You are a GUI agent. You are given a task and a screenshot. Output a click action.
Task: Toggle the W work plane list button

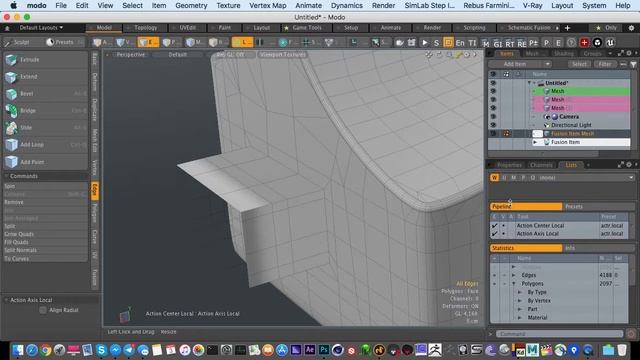494,178
